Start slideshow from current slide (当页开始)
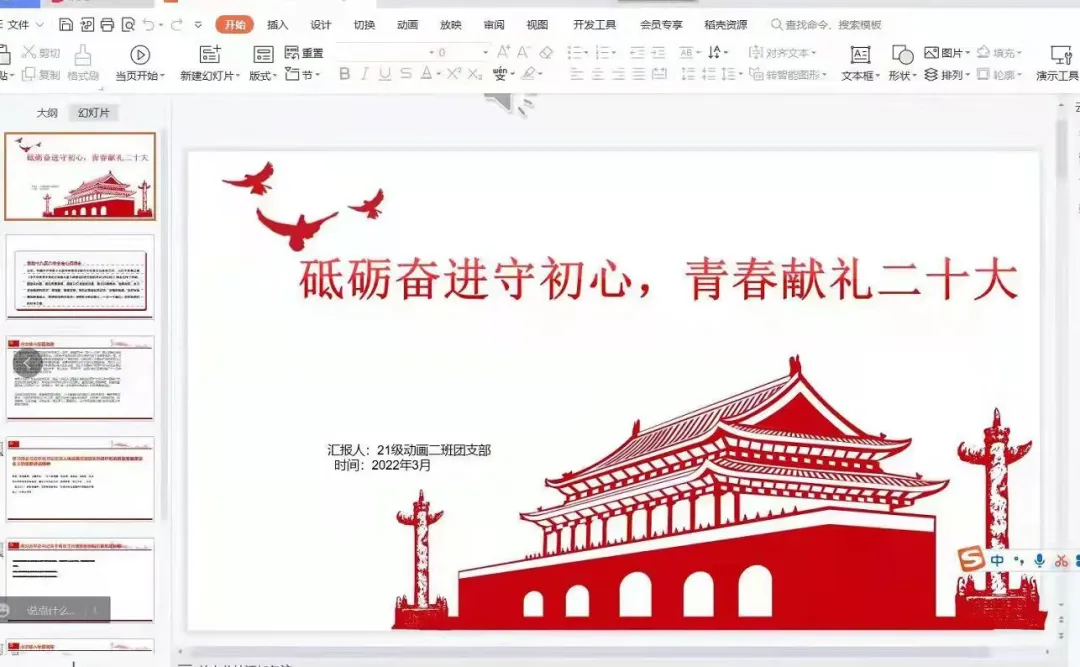1080x667 pixels. [140, 56]
